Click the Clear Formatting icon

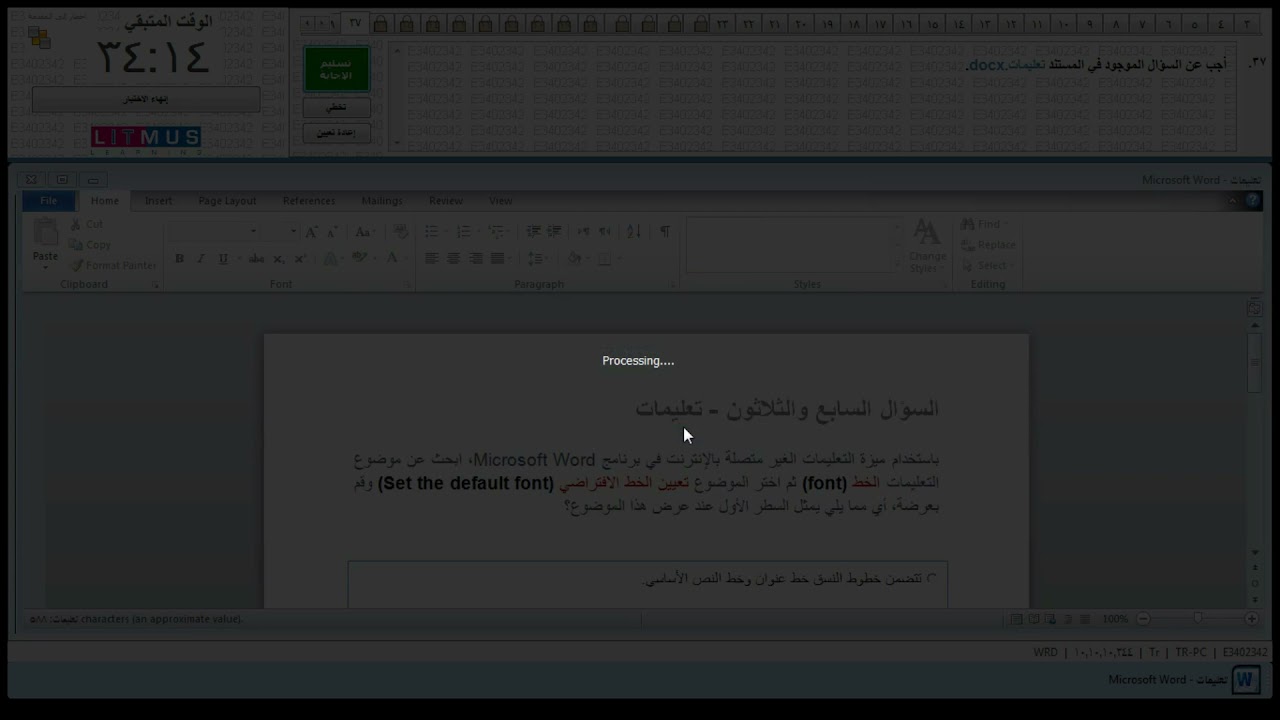[401, 231]
